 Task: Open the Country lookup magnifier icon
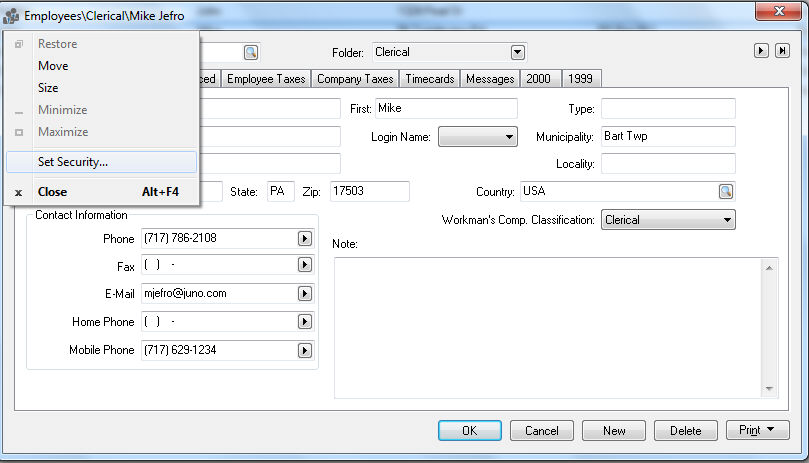(x=725, y=192)
